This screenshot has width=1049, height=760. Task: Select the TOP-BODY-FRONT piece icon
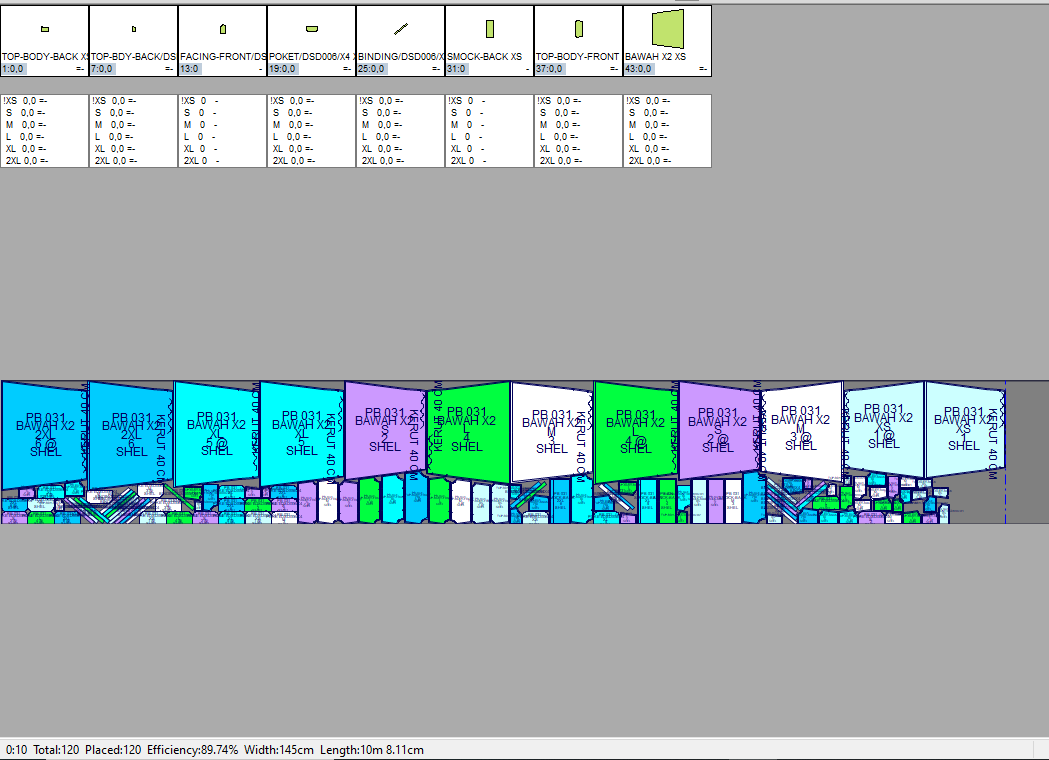(578, 28)
